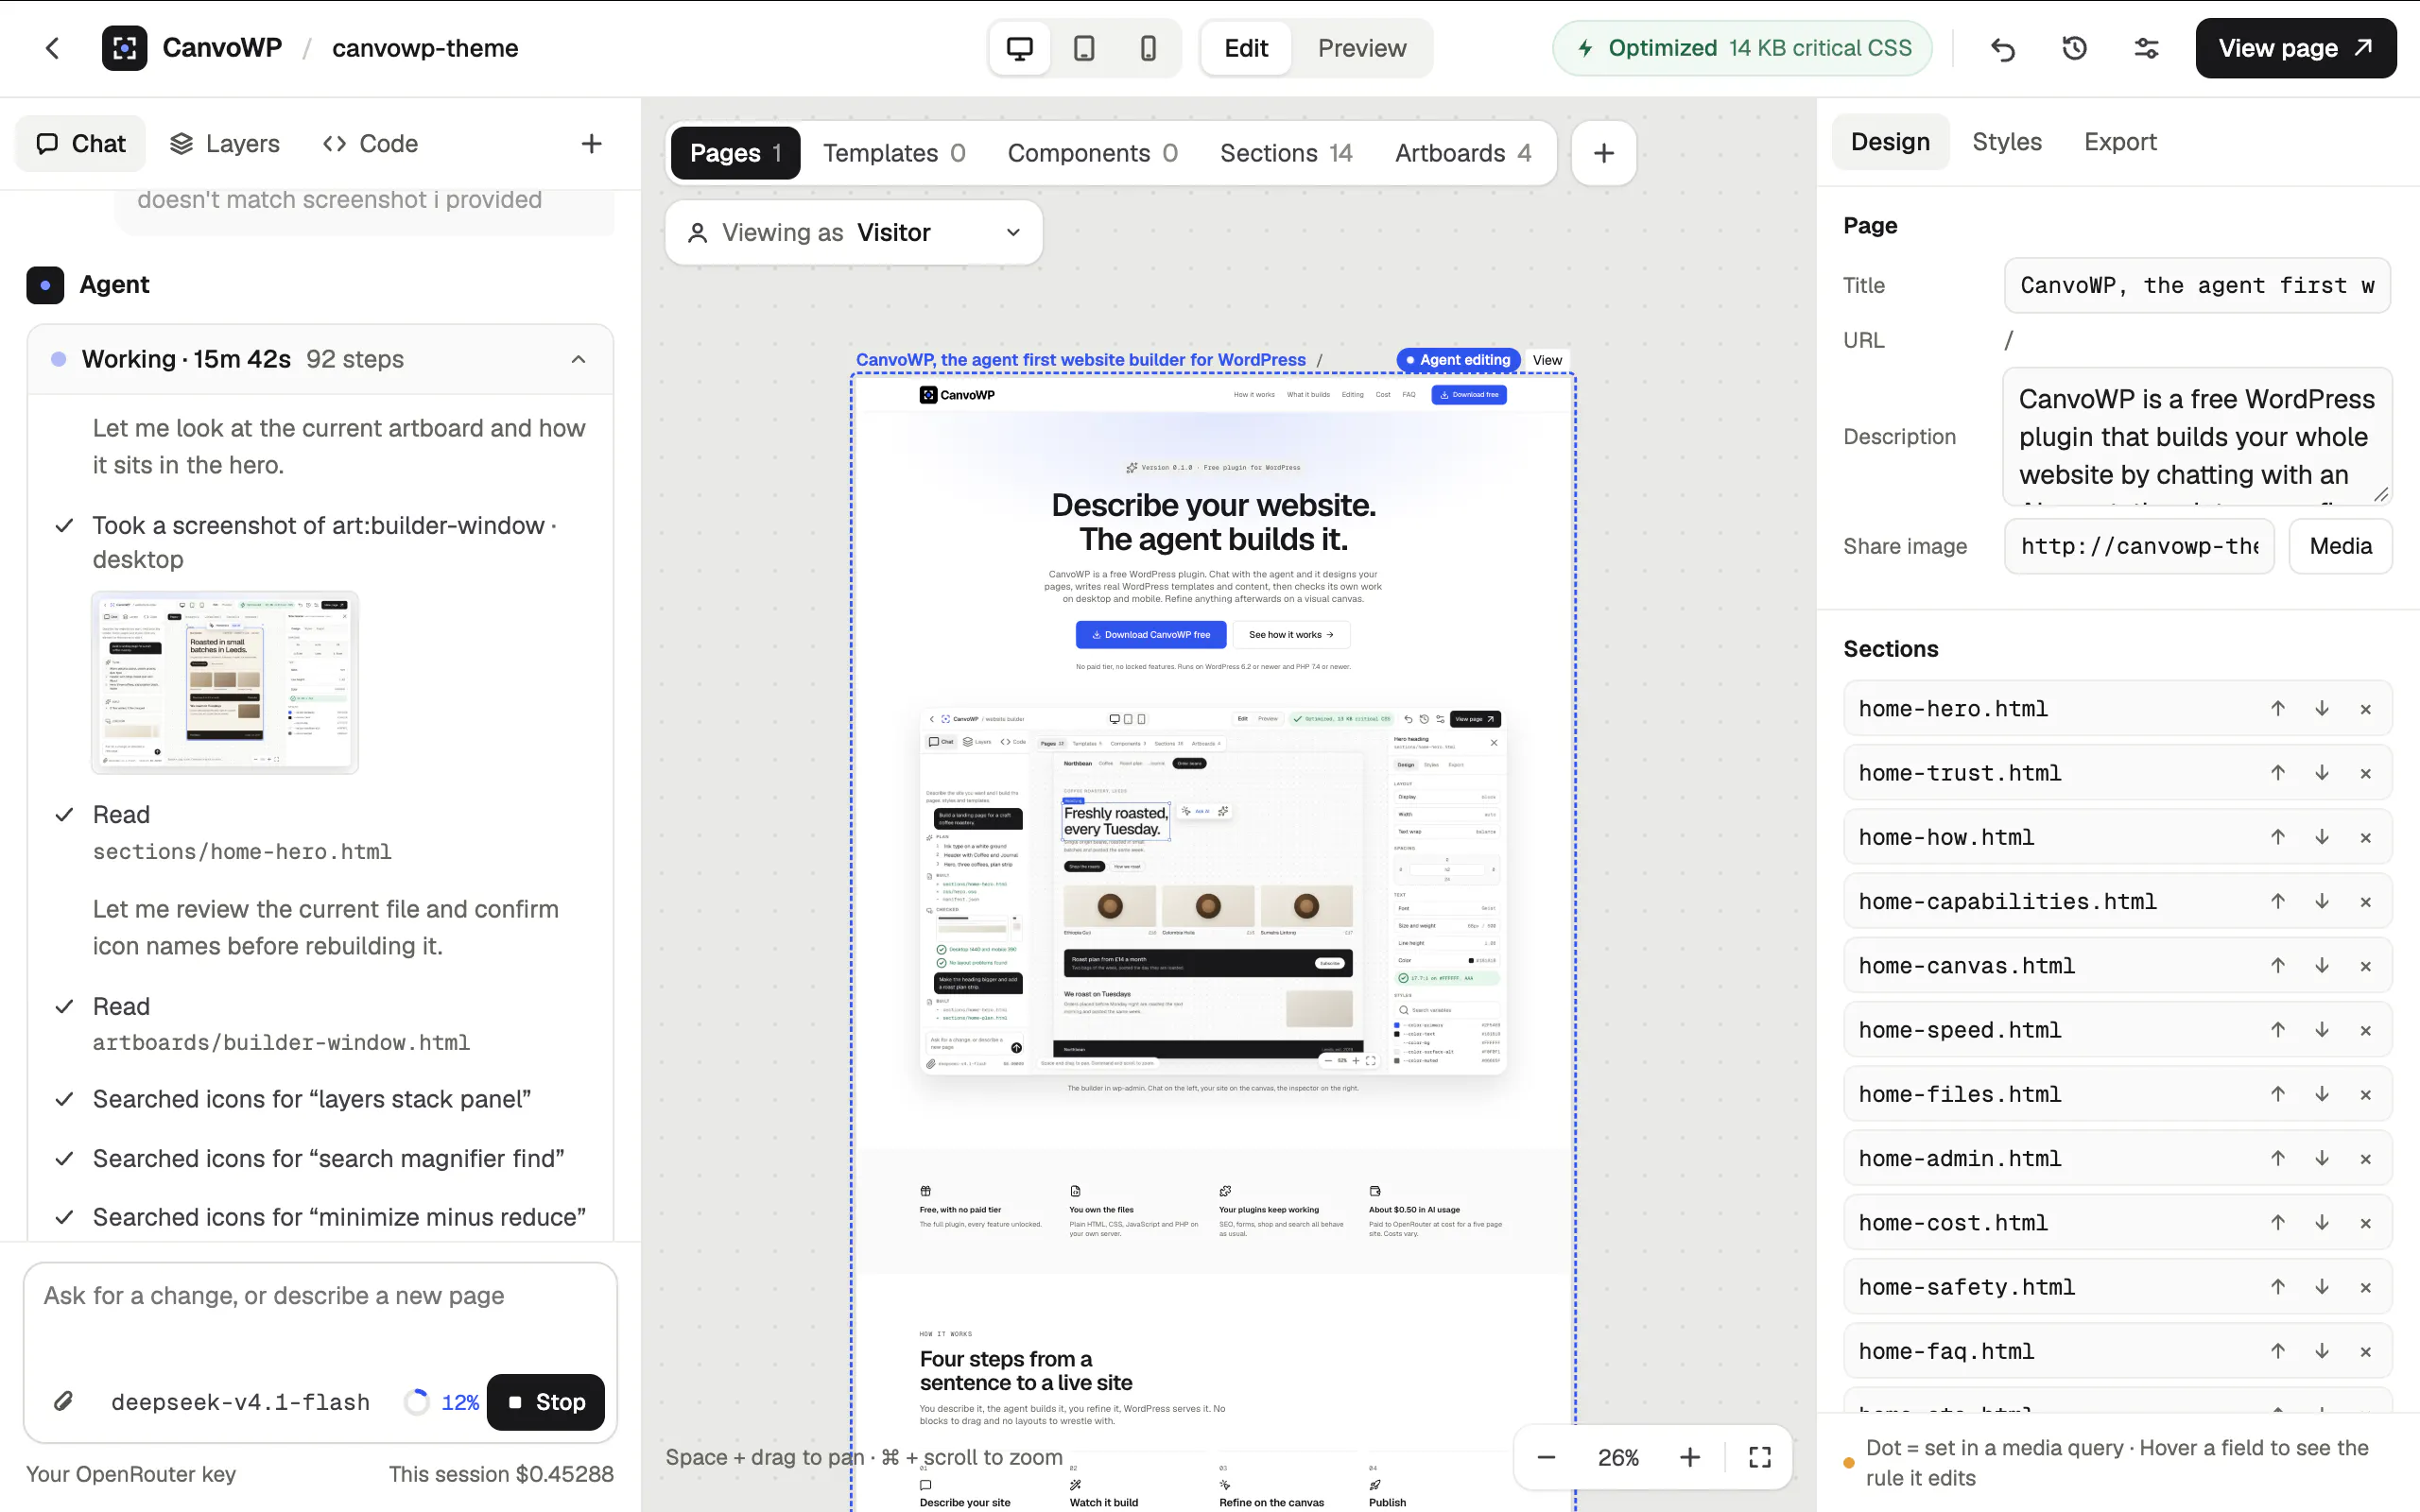
Task: Open the Layers tab
Action: pyautogui.click(x=225, y=144)
